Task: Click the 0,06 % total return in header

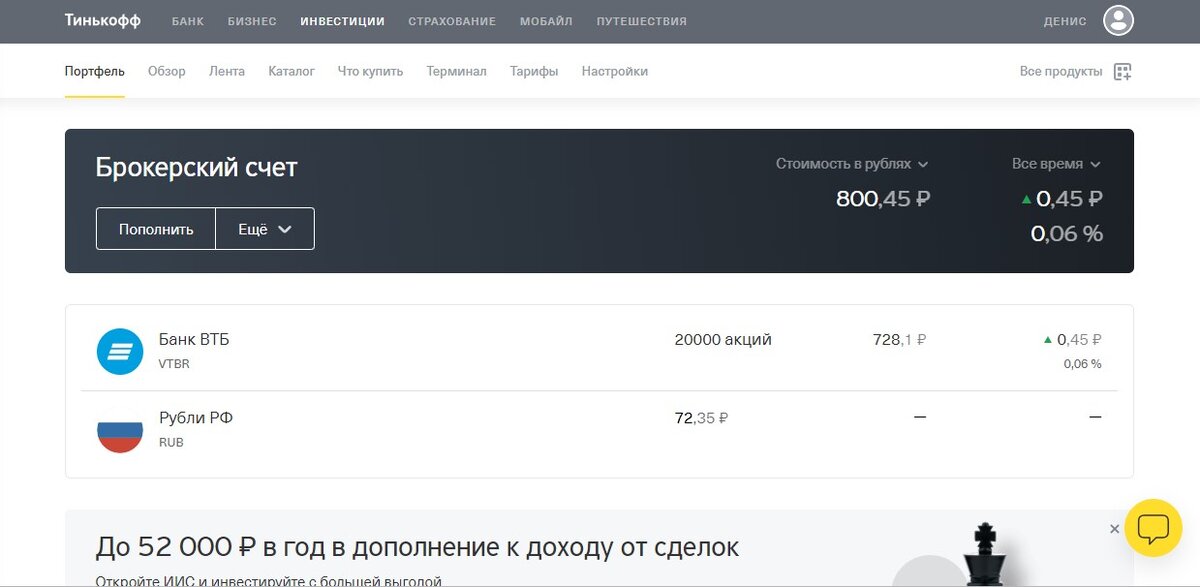Action: click(1067, 234)
